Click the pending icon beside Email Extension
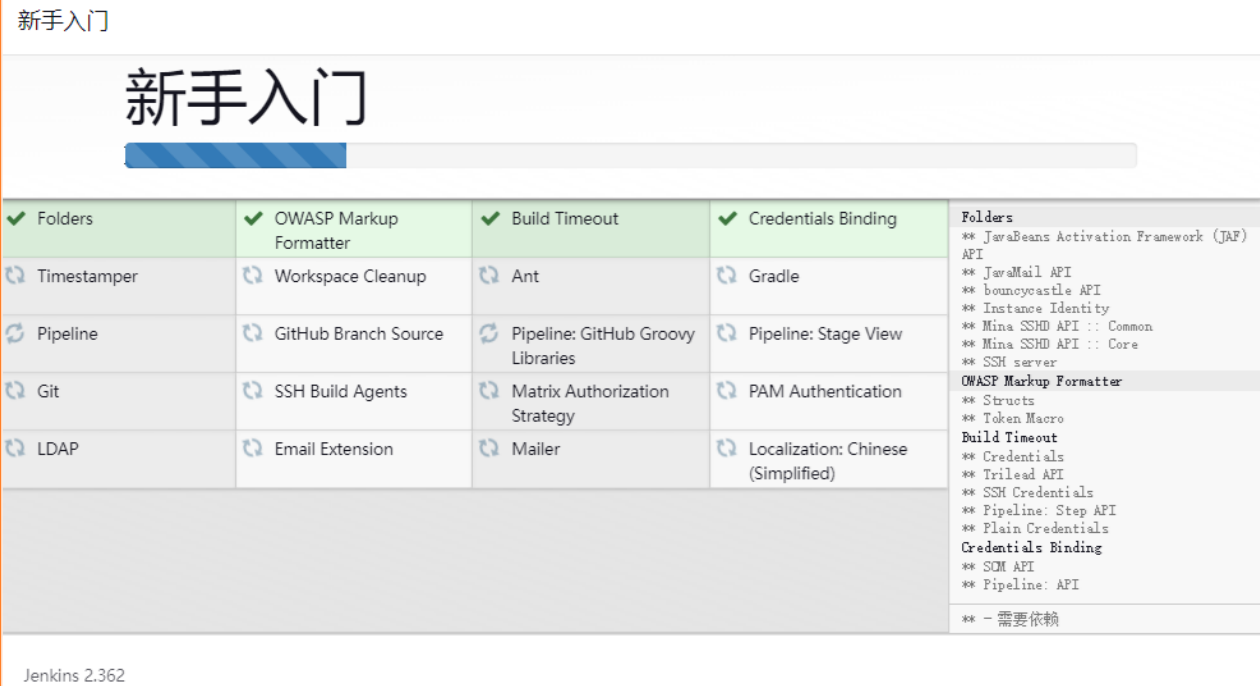Screen dimensions: 1260x686 [x=253, y=448]
